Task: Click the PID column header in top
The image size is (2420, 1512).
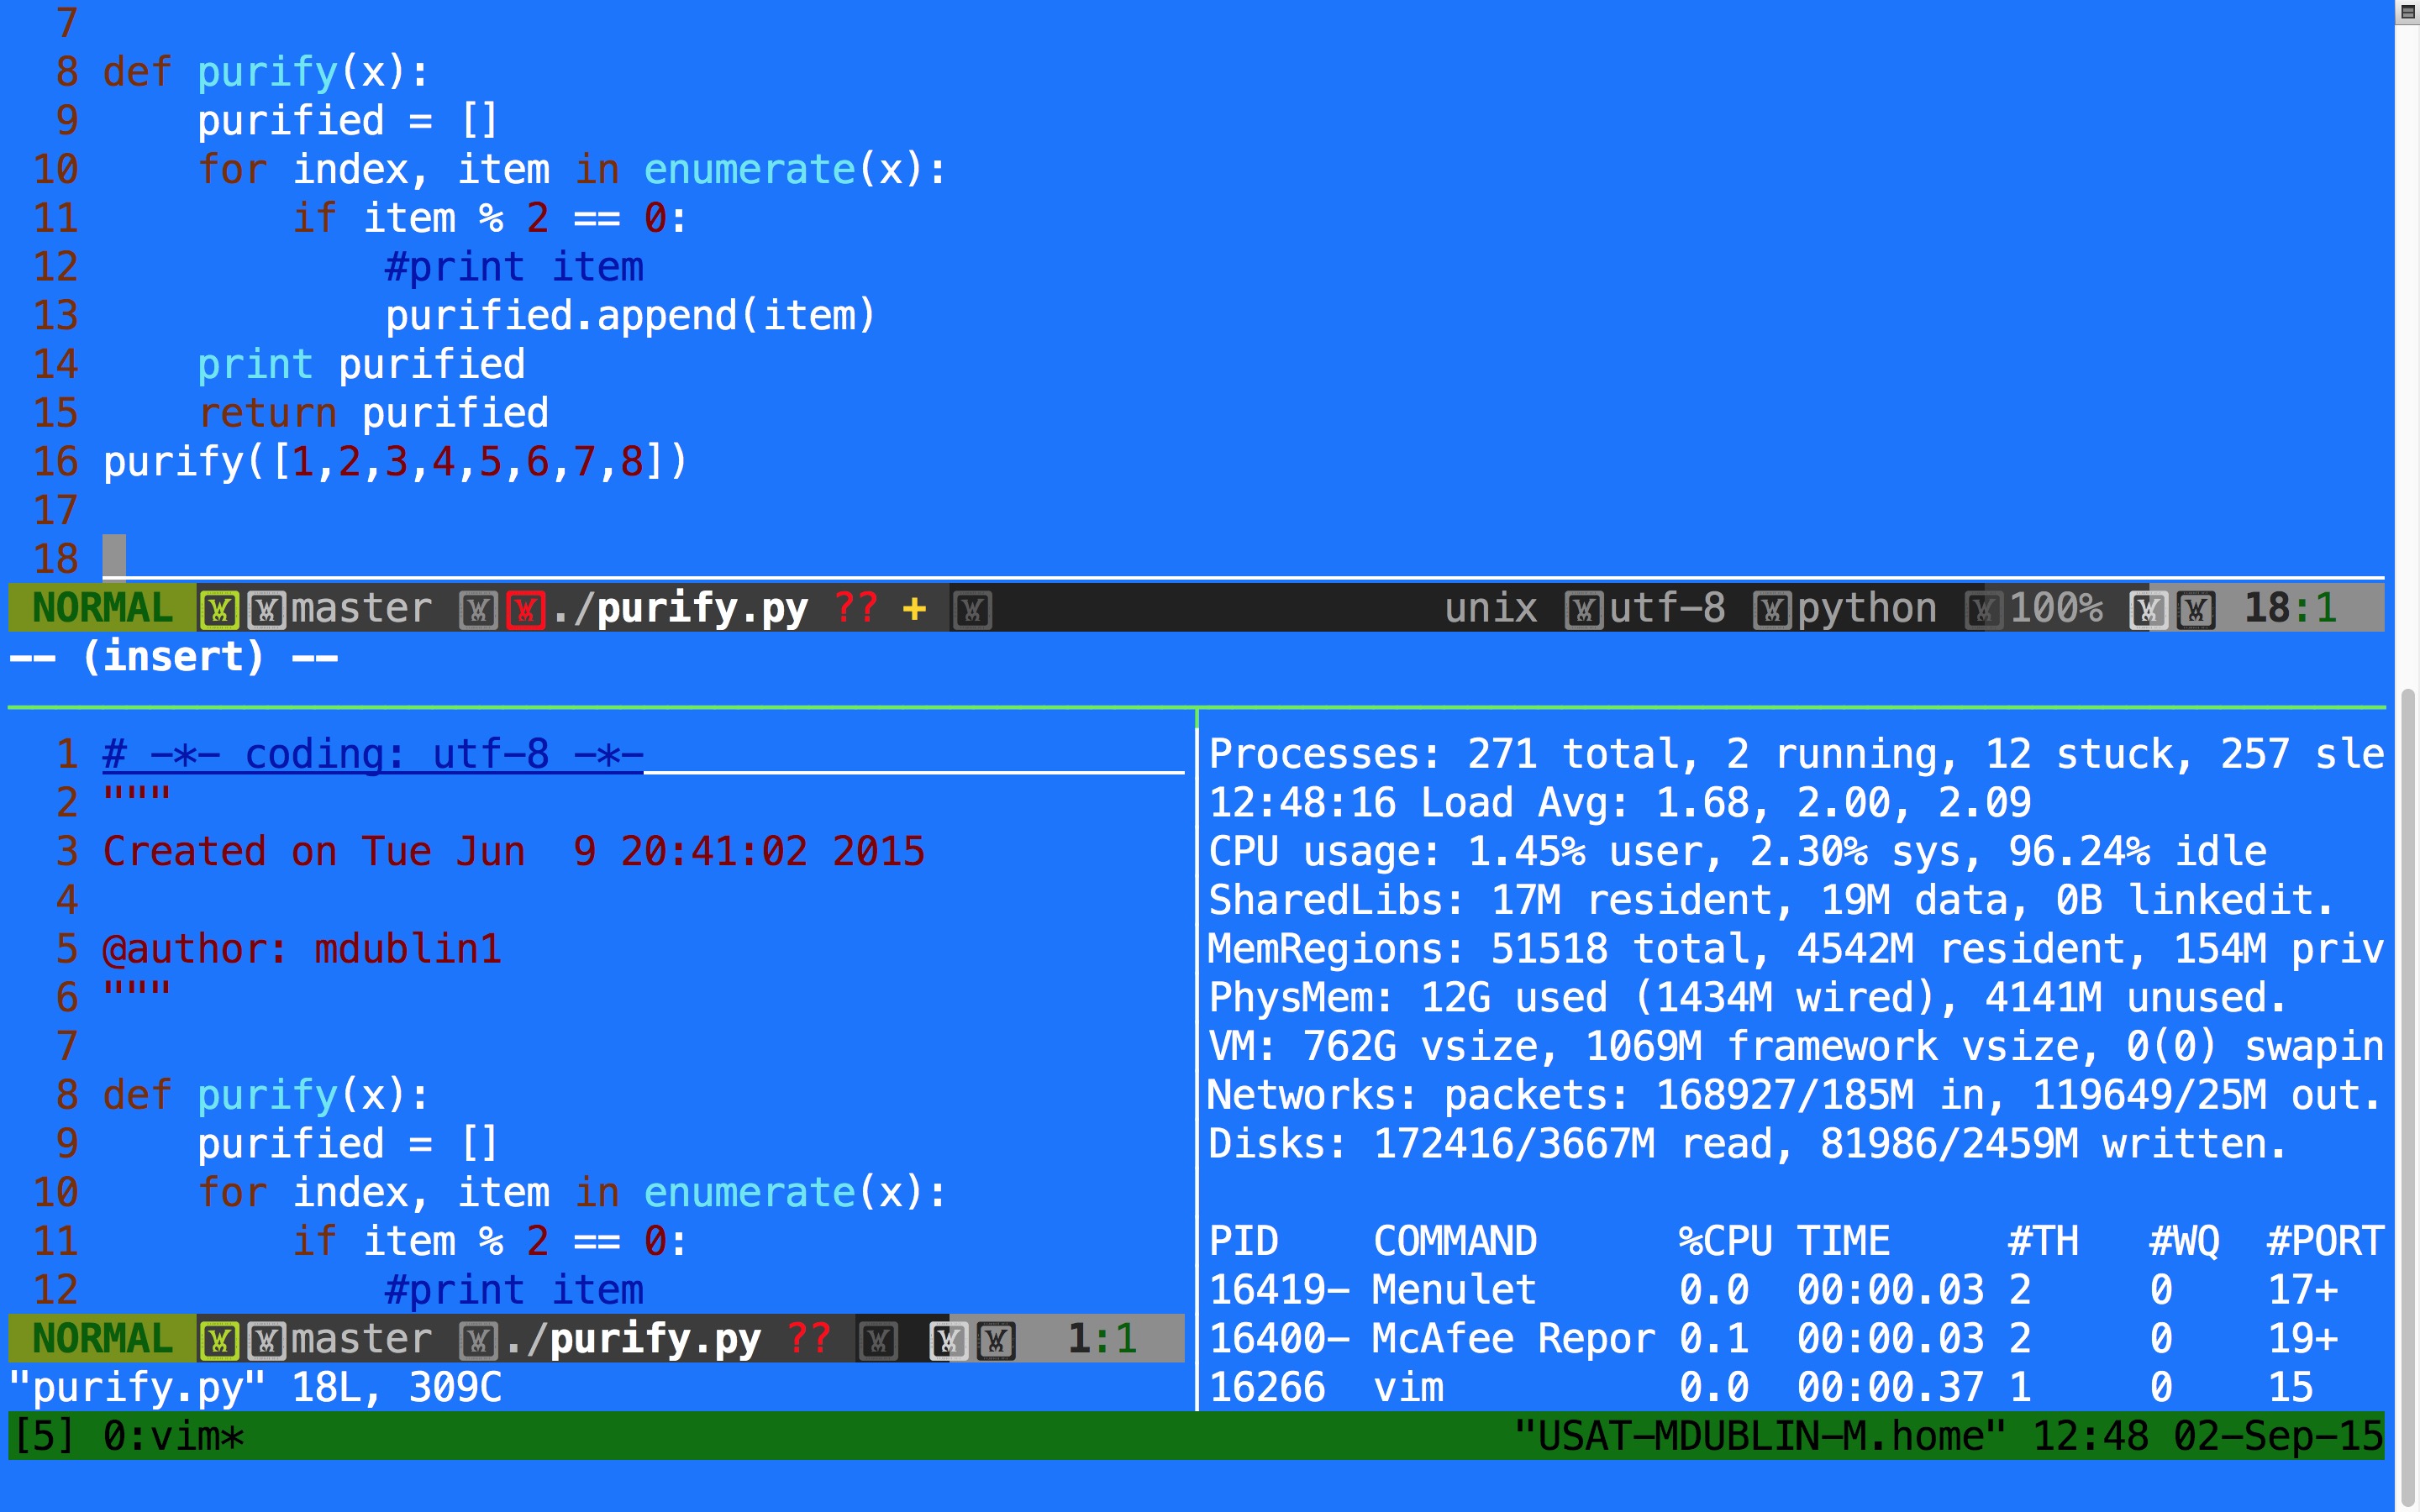Action: [1243, 1241]
